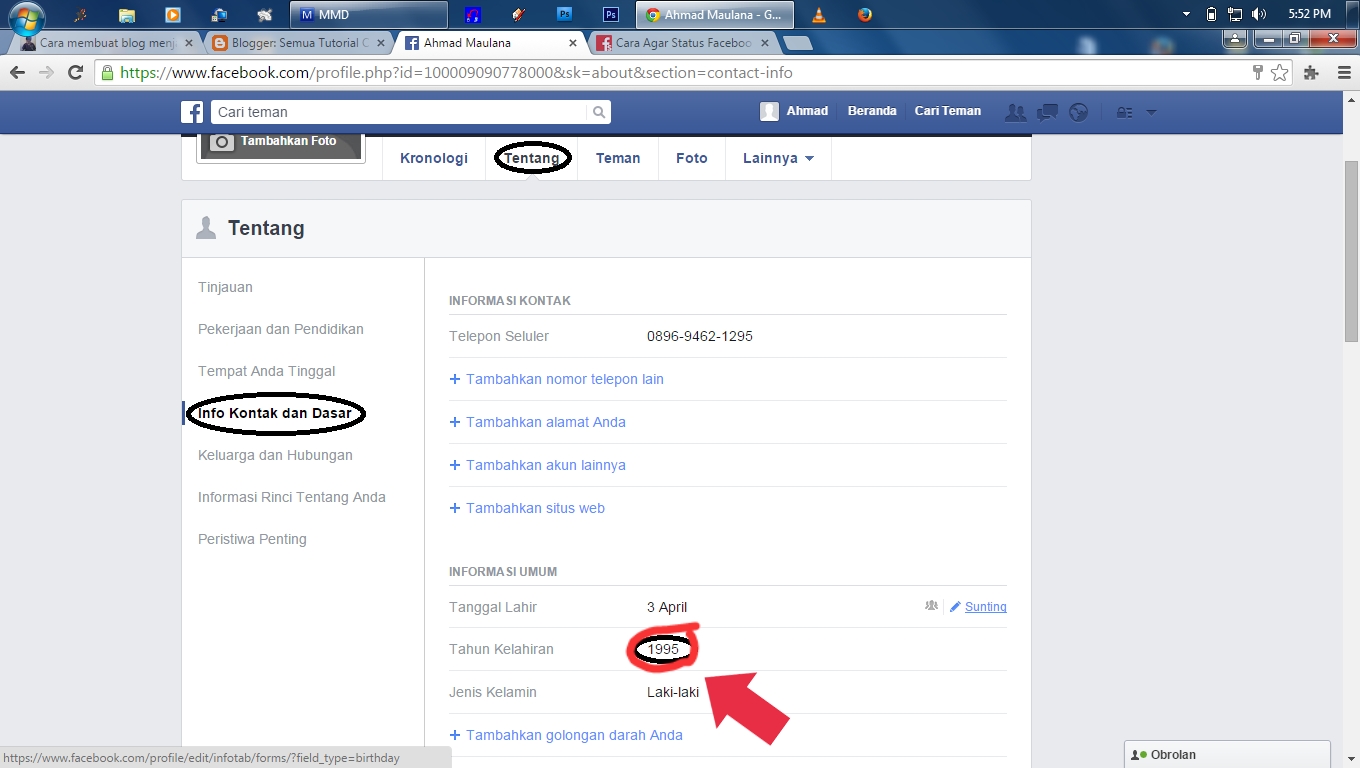Bookmark the page with the star icon
1360x768 pixels.
[1279, 73]
